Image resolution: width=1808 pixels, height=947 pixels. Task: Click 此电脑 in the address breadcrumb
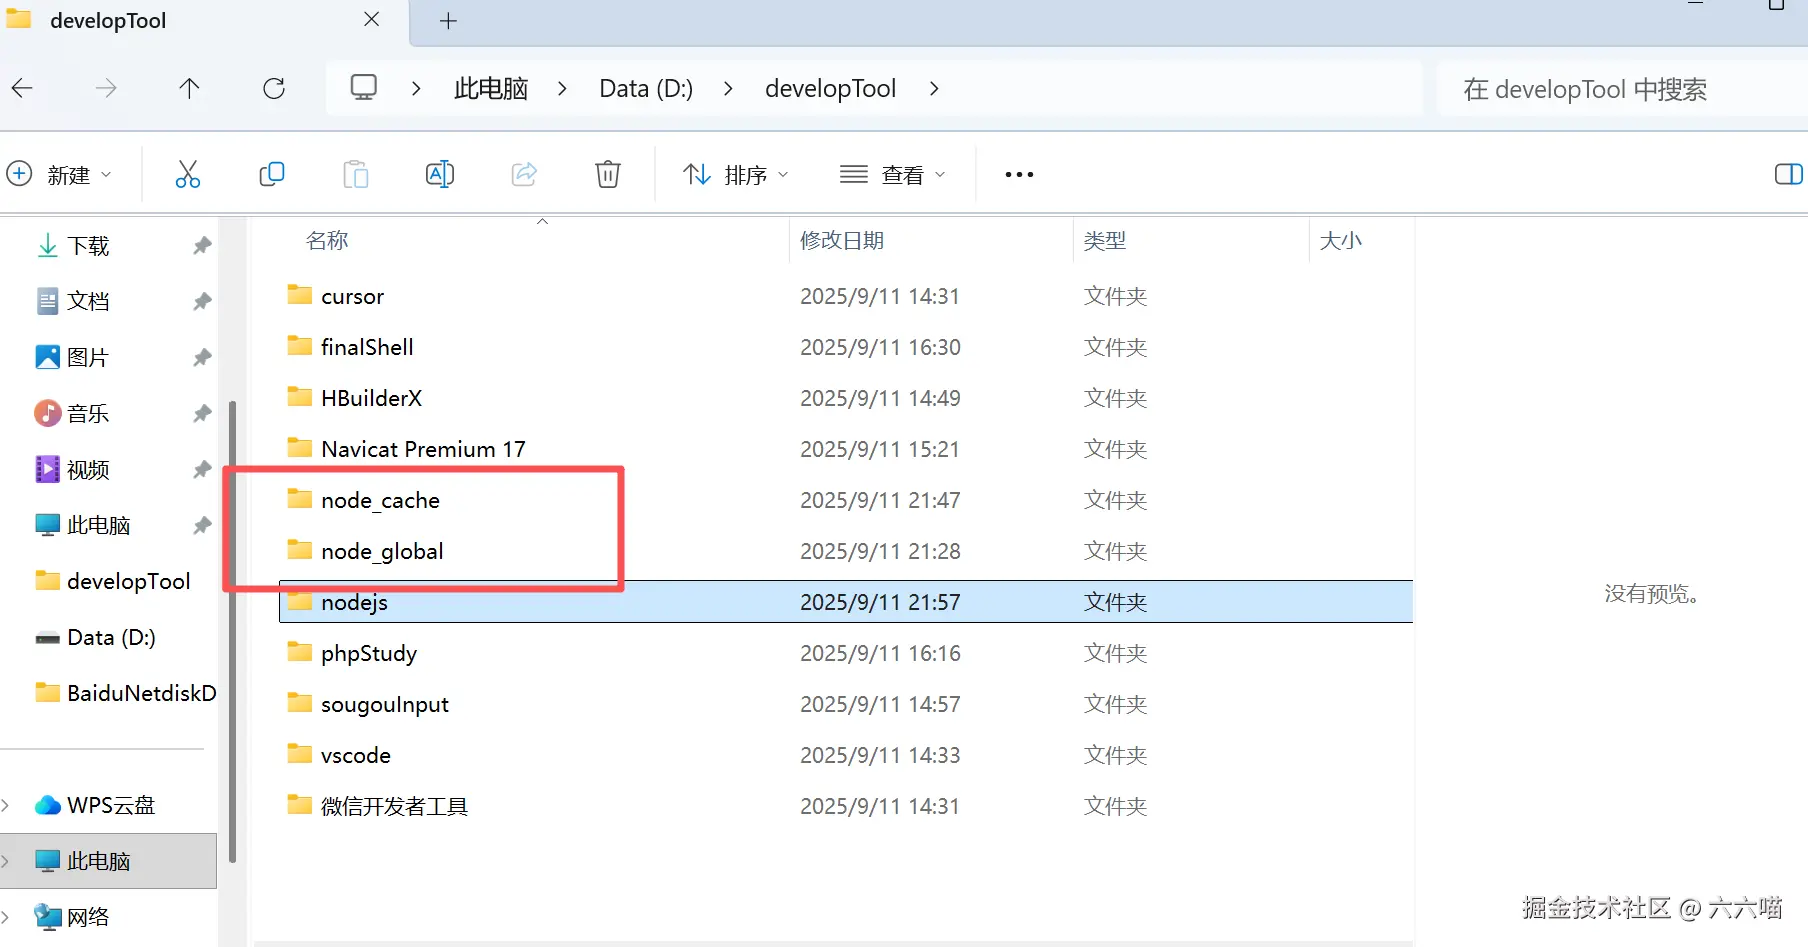491,88
